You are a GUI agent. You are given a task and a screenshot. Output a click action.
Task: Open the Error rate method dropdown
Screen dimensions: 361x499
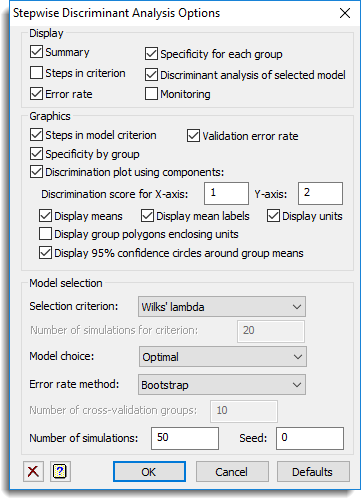[222, 385]
